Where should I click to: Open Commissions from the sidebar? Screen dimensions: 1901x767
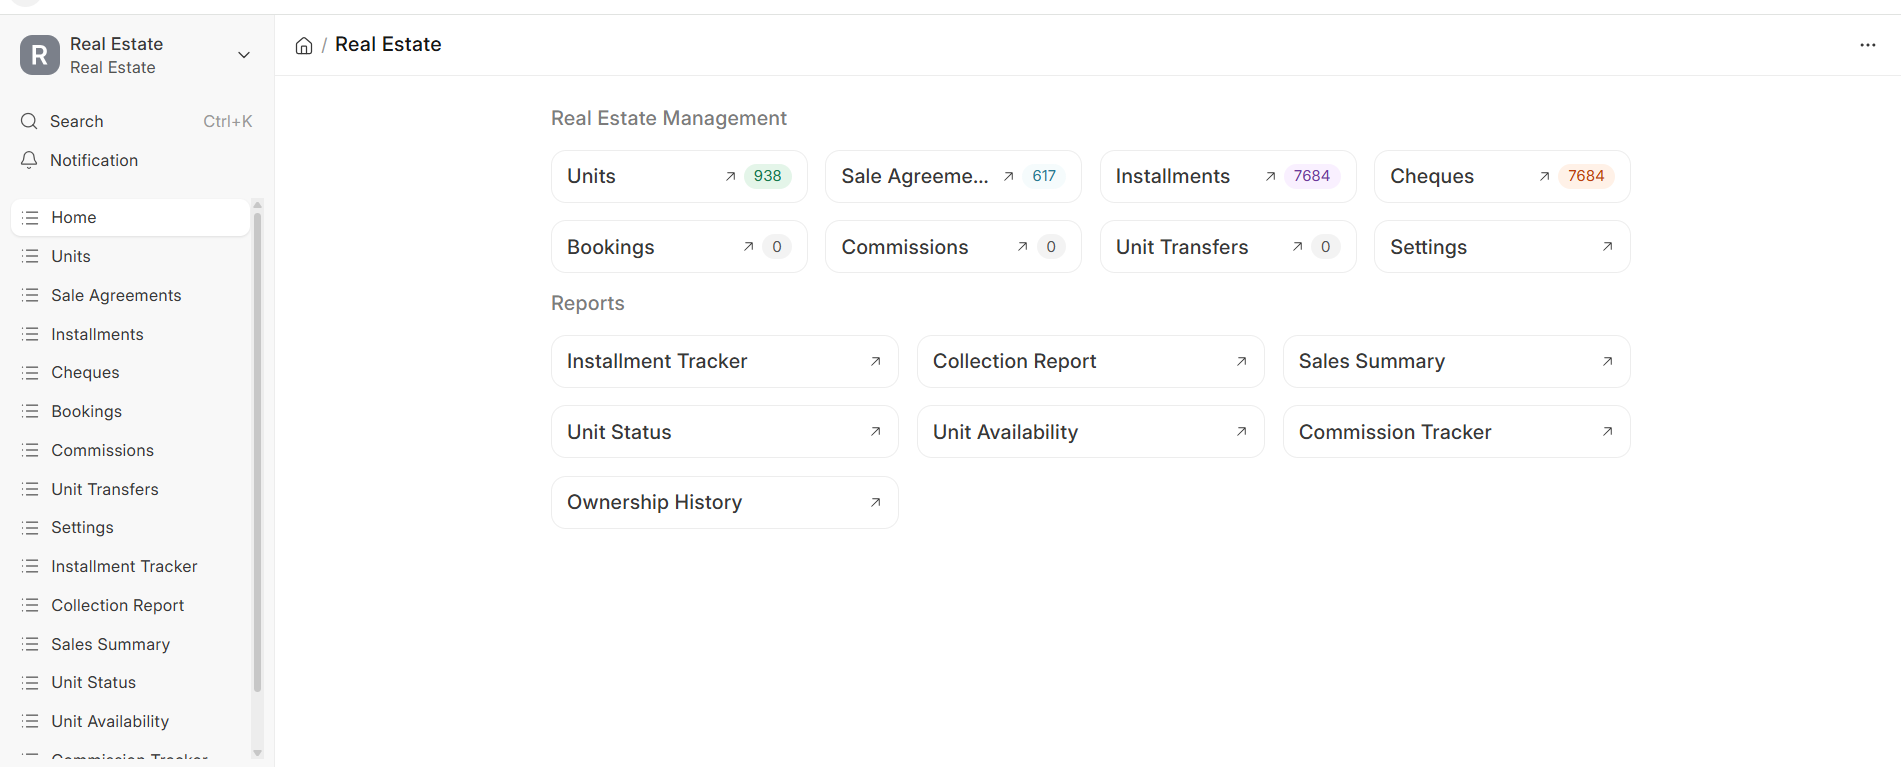point(130,450)
